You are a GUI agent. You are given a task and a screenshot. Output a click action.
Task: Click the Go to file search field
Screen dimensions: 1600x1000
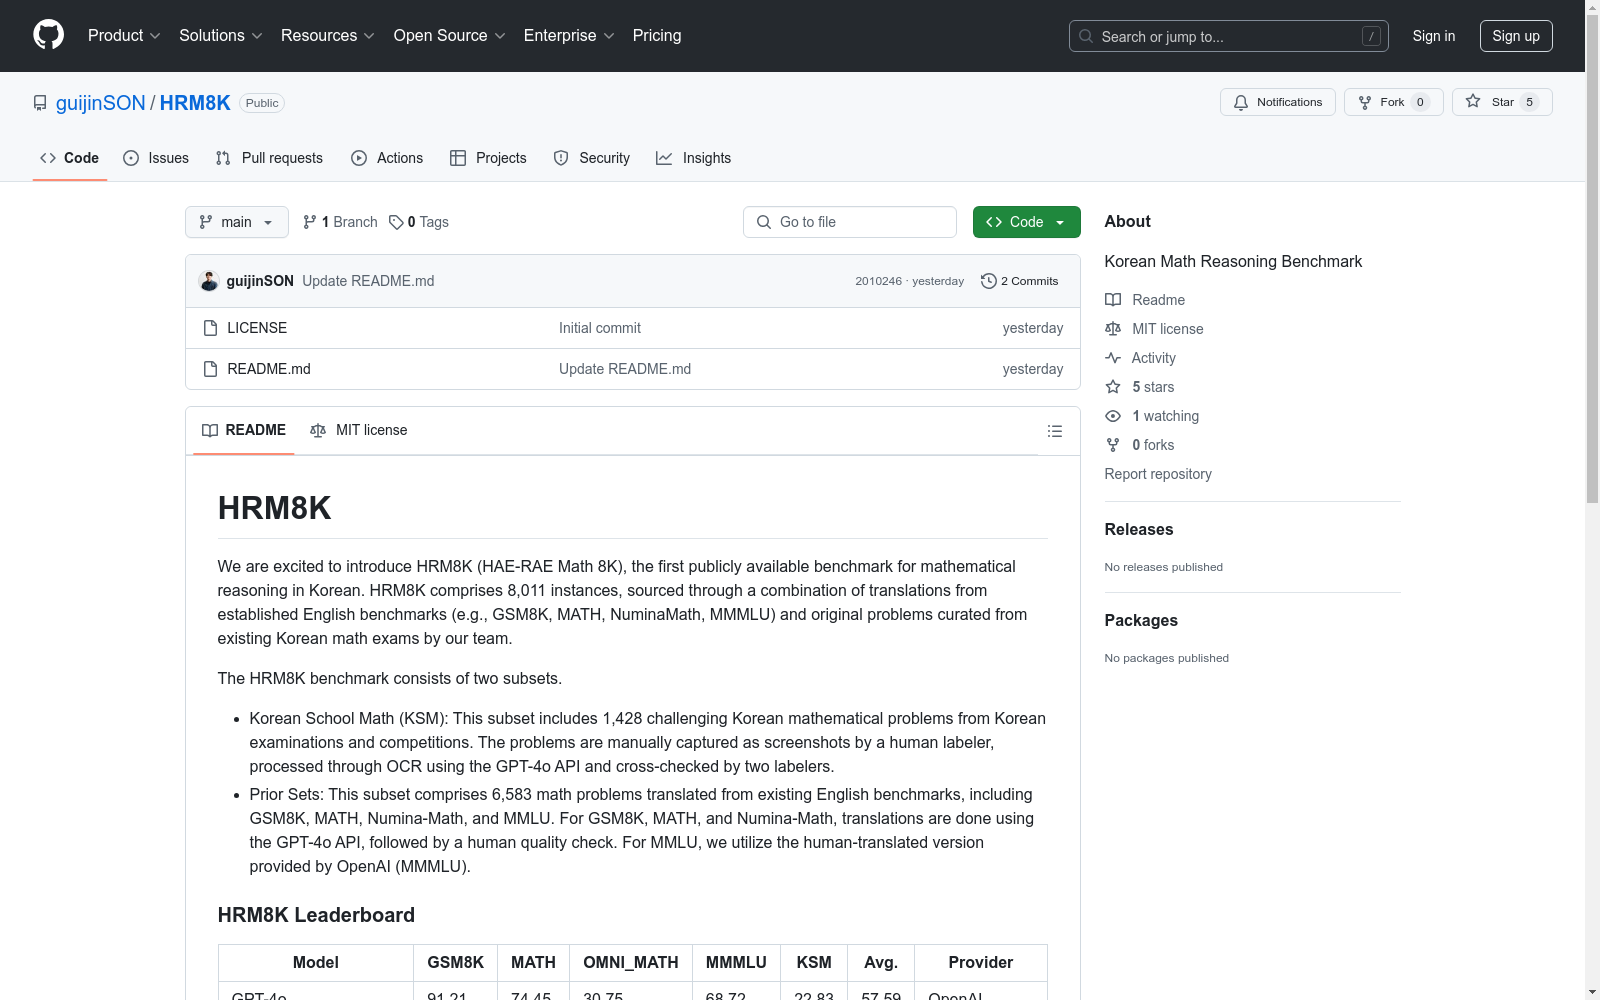[850, 222]
